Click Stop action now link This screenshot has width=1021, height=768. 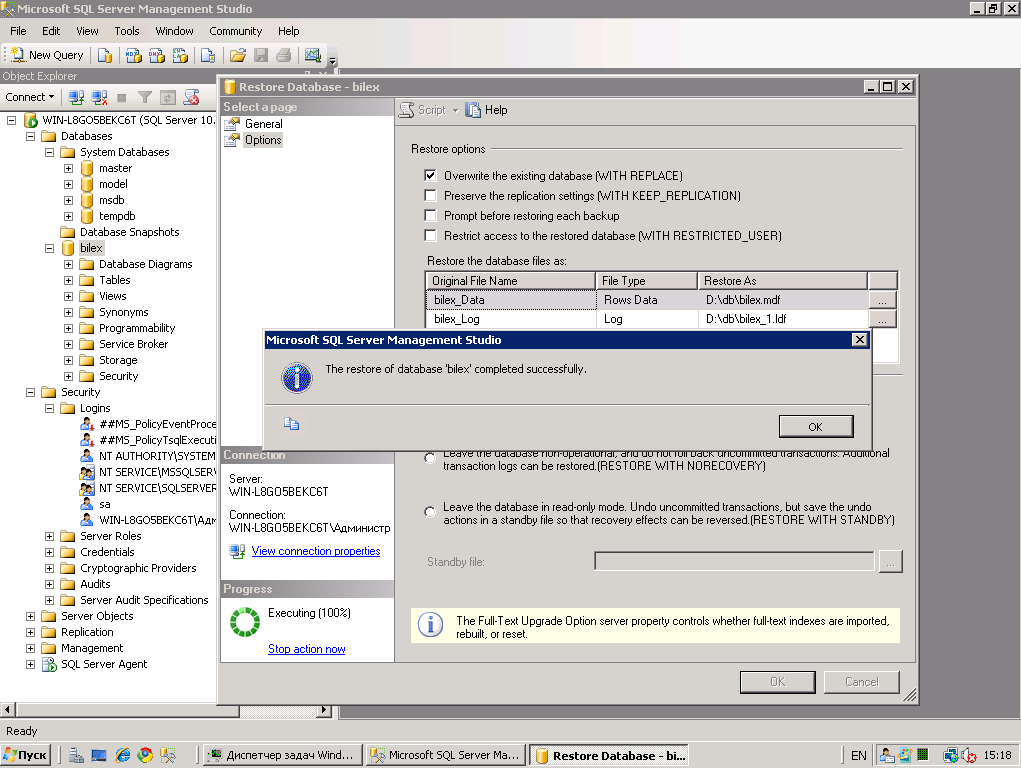point(307,649)
